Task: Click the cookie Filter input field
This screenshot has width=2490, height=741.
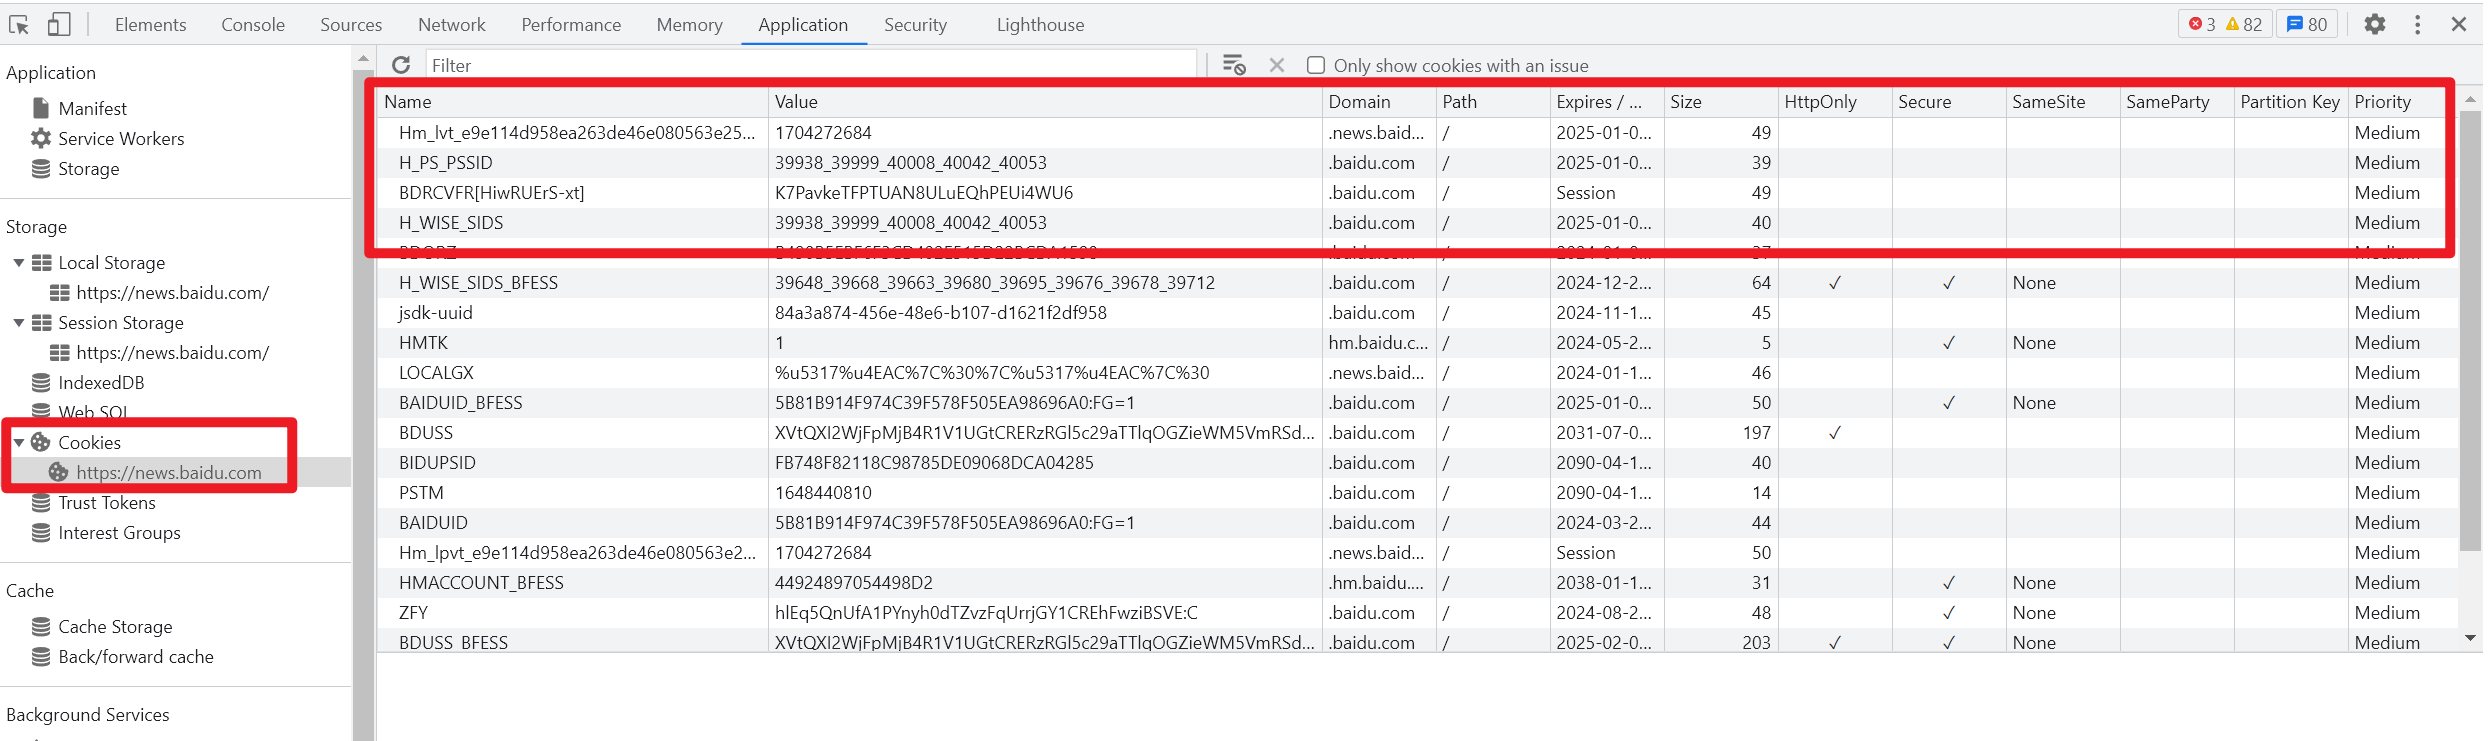Action: (x=810, y=65)
